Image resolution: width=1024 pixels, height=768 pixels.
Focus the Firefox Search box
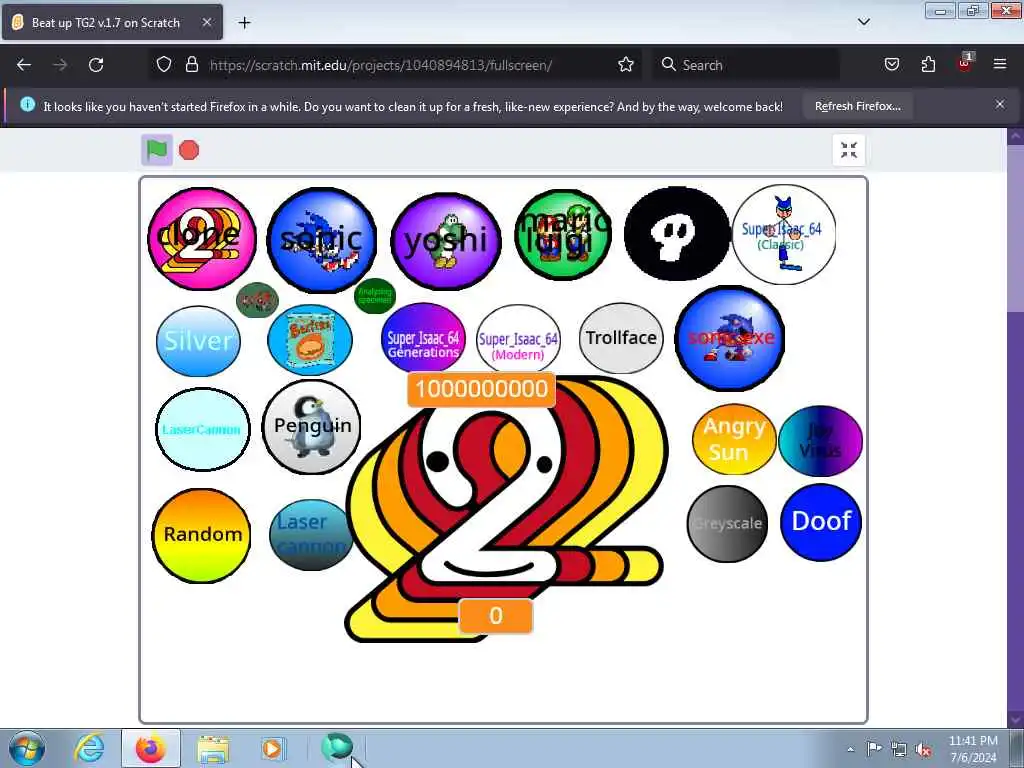[x=746, y=65]
